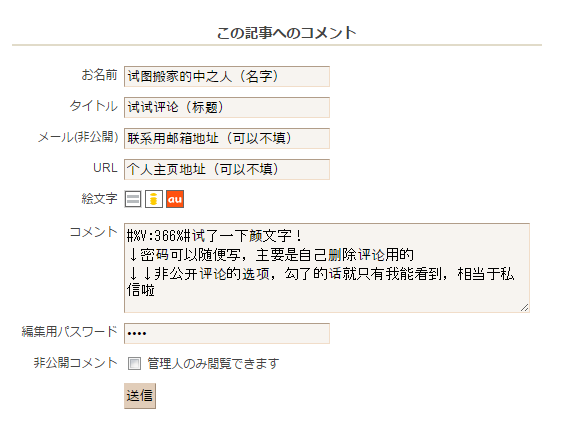Open the yellow emoji picker icon

154,199
